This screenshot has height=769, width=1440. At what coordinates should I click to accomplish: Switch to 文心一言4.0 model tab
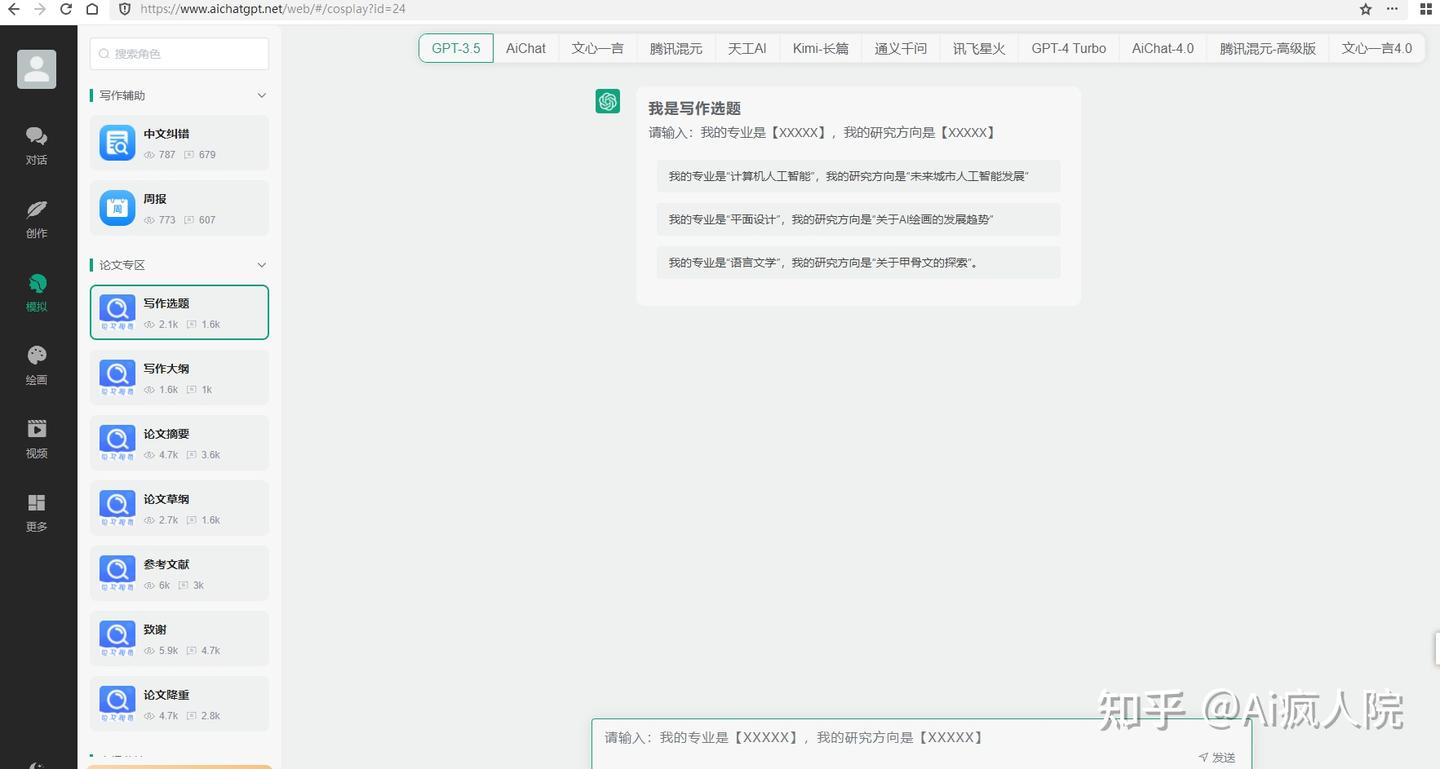[1377, 48]
